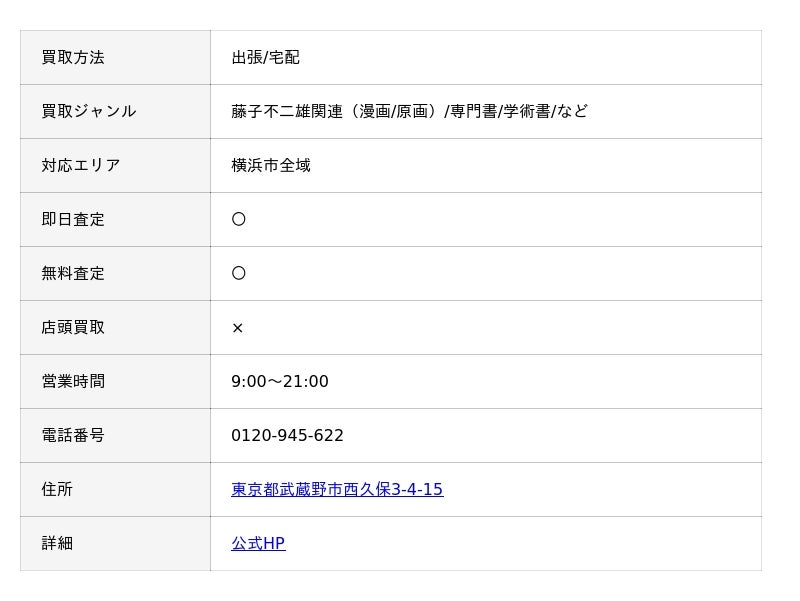The width and height of the screenshot is (800, 601).
Task: Select the 買取方法 header cell
Action: click(x=115, y=58)
